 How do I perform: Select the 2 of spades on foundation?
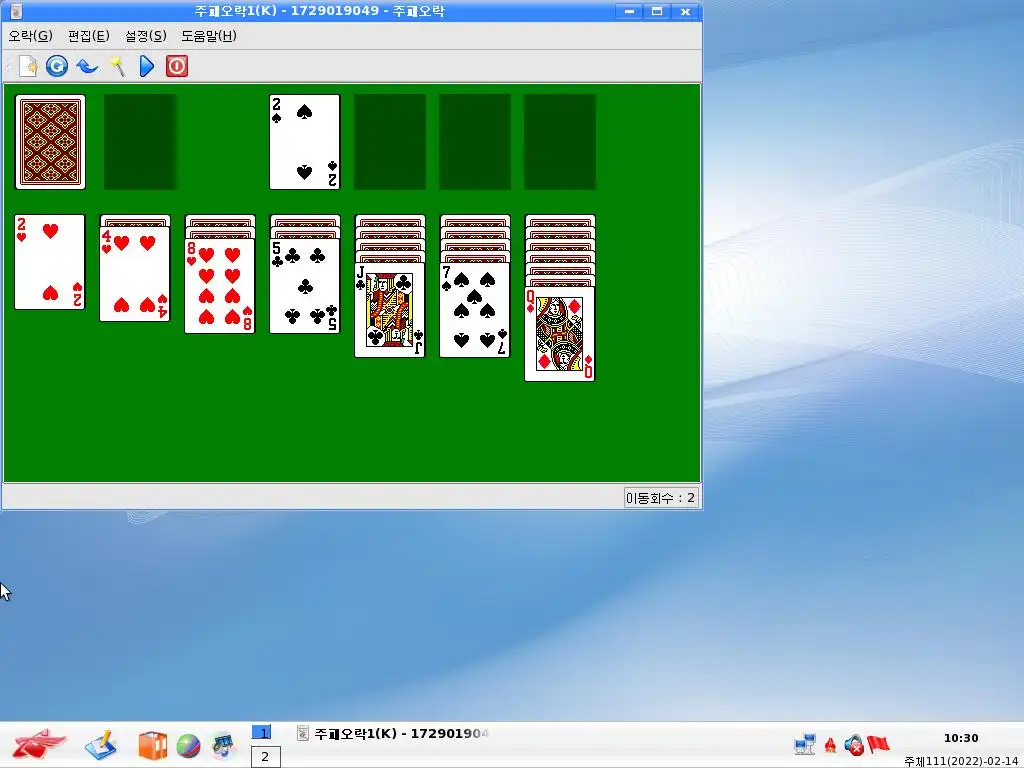(305, 142)
